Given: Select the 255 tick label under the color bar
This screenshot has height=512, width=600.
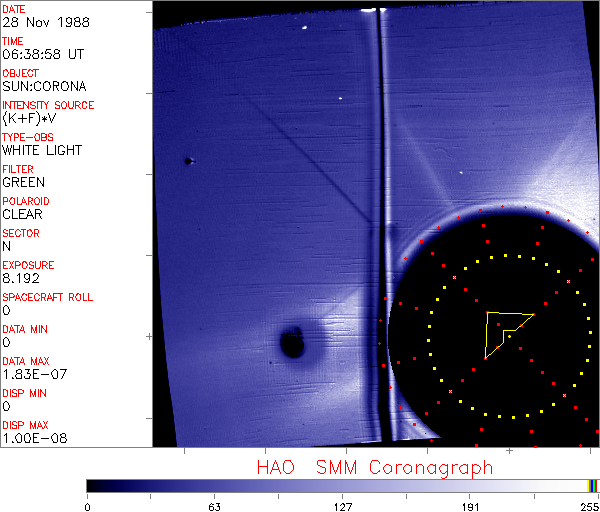Looking at the screenshot, I should point(589,506).
